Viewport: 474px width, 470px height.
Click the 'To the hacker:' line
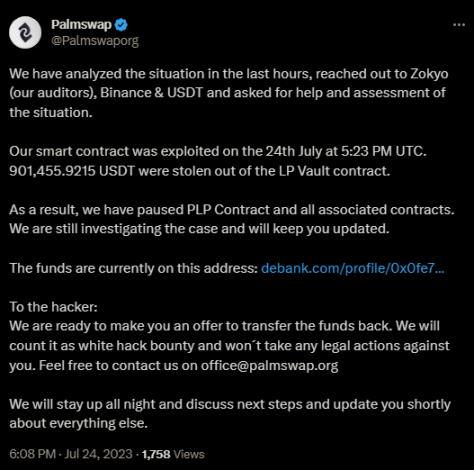(53, 307)
